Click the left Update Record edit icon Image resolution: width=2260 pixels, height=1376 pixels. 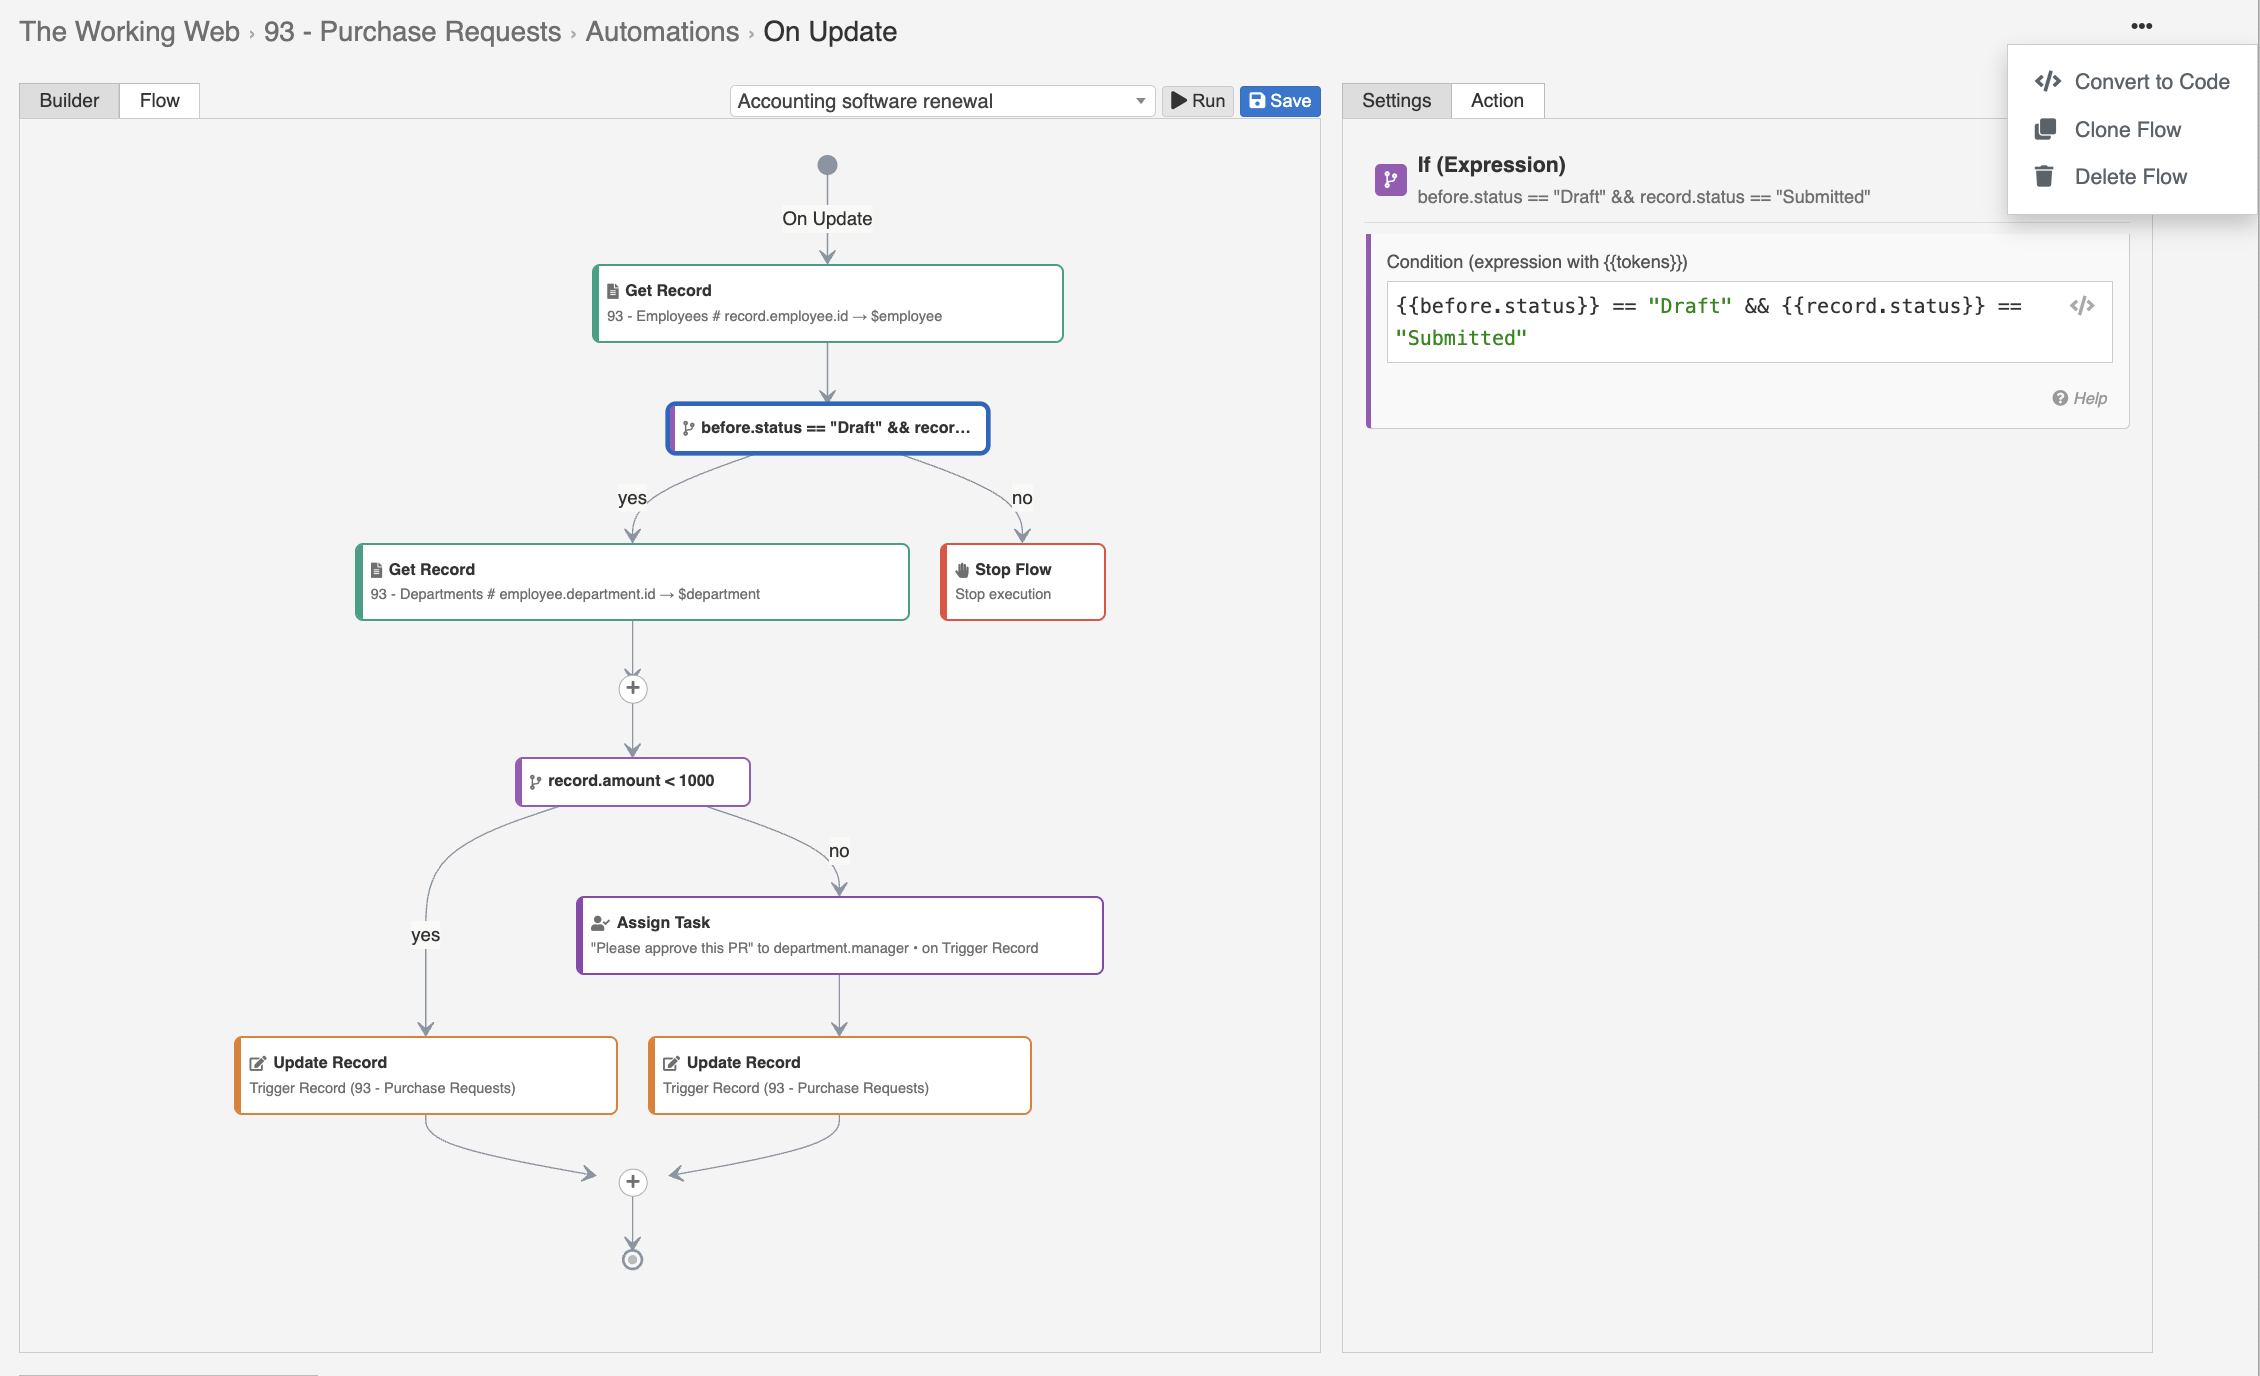[257, 1063]
